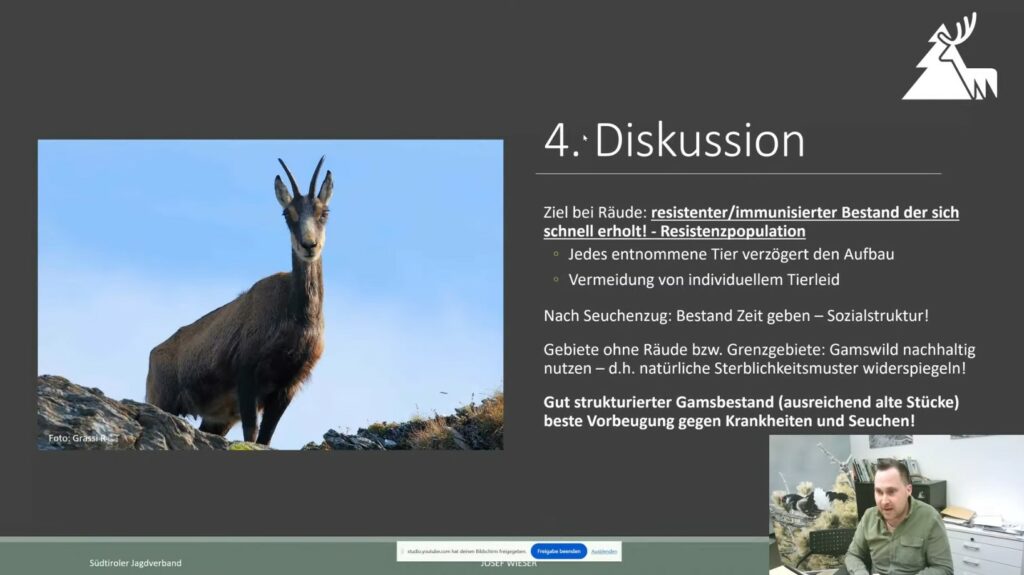Click the horizontal line under the title
Viewport: 1024px width, 575px height.
(x=738, y=174)
